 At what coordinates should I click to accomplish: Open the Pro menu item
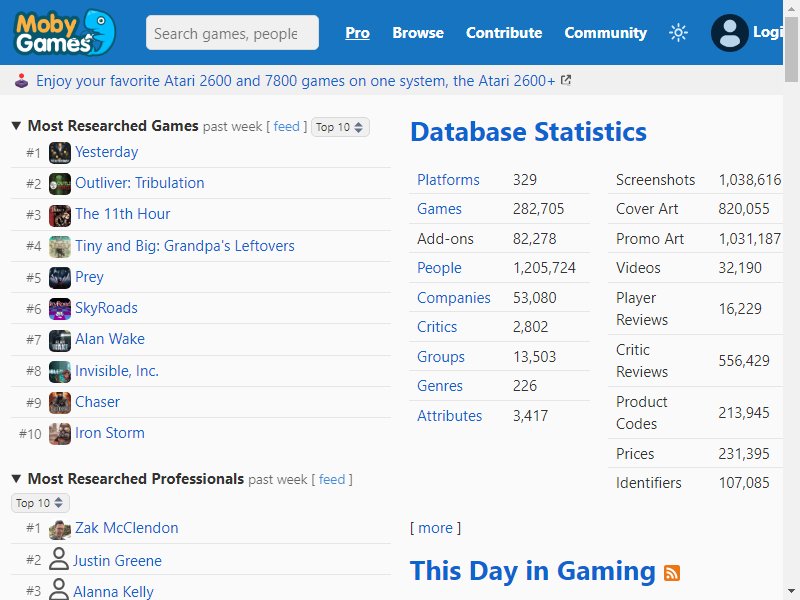coord(357,33)
